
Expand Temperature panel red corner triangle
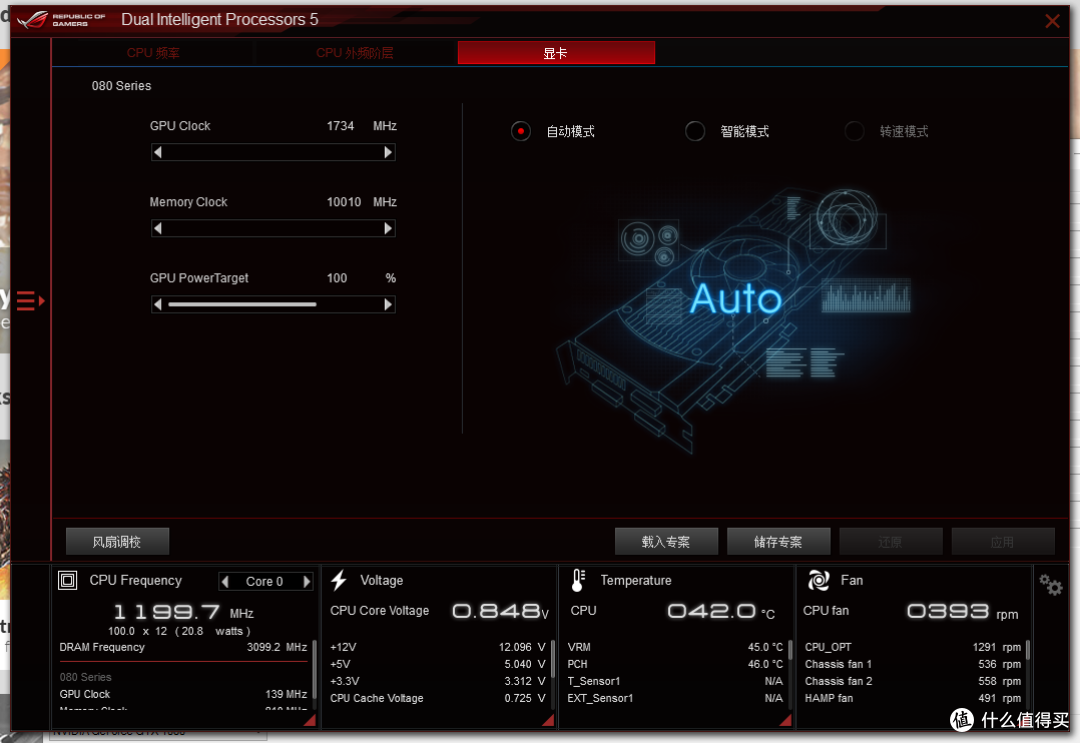[x=786, y=720]
